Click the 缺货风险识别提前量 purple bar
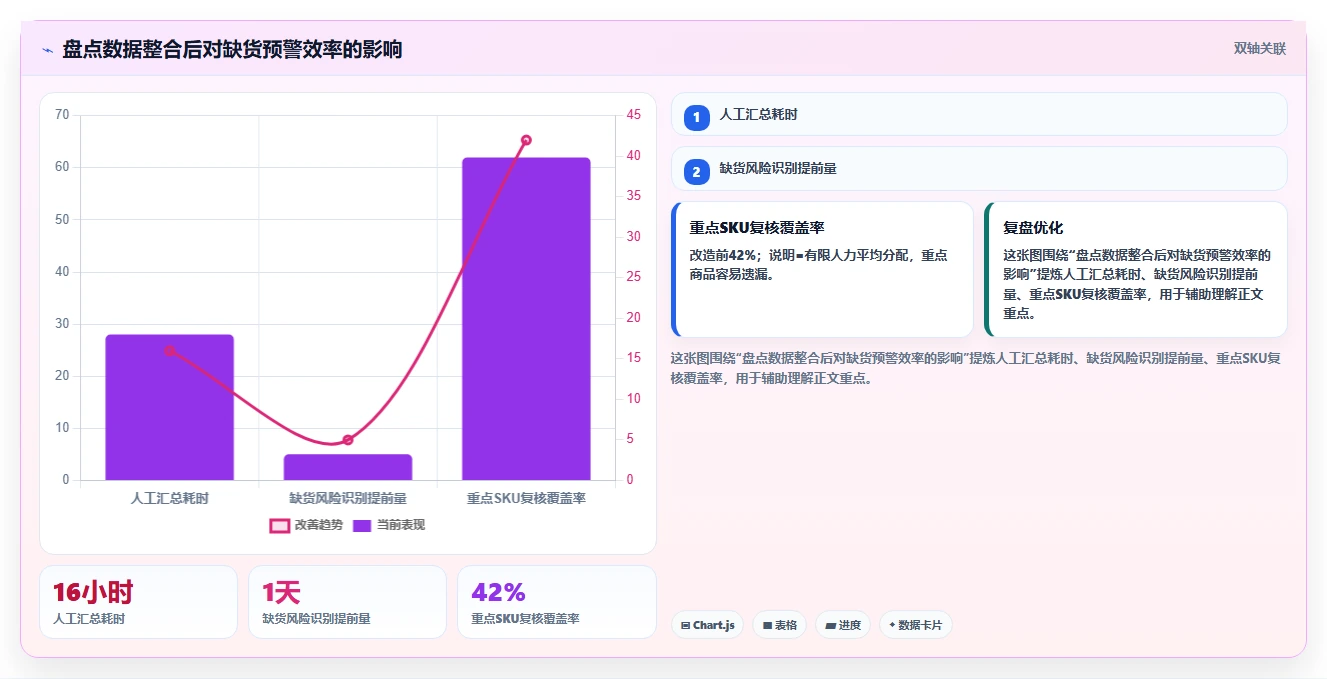The height and width of the screenshot is (679, 1327). [x=348, y=467]
